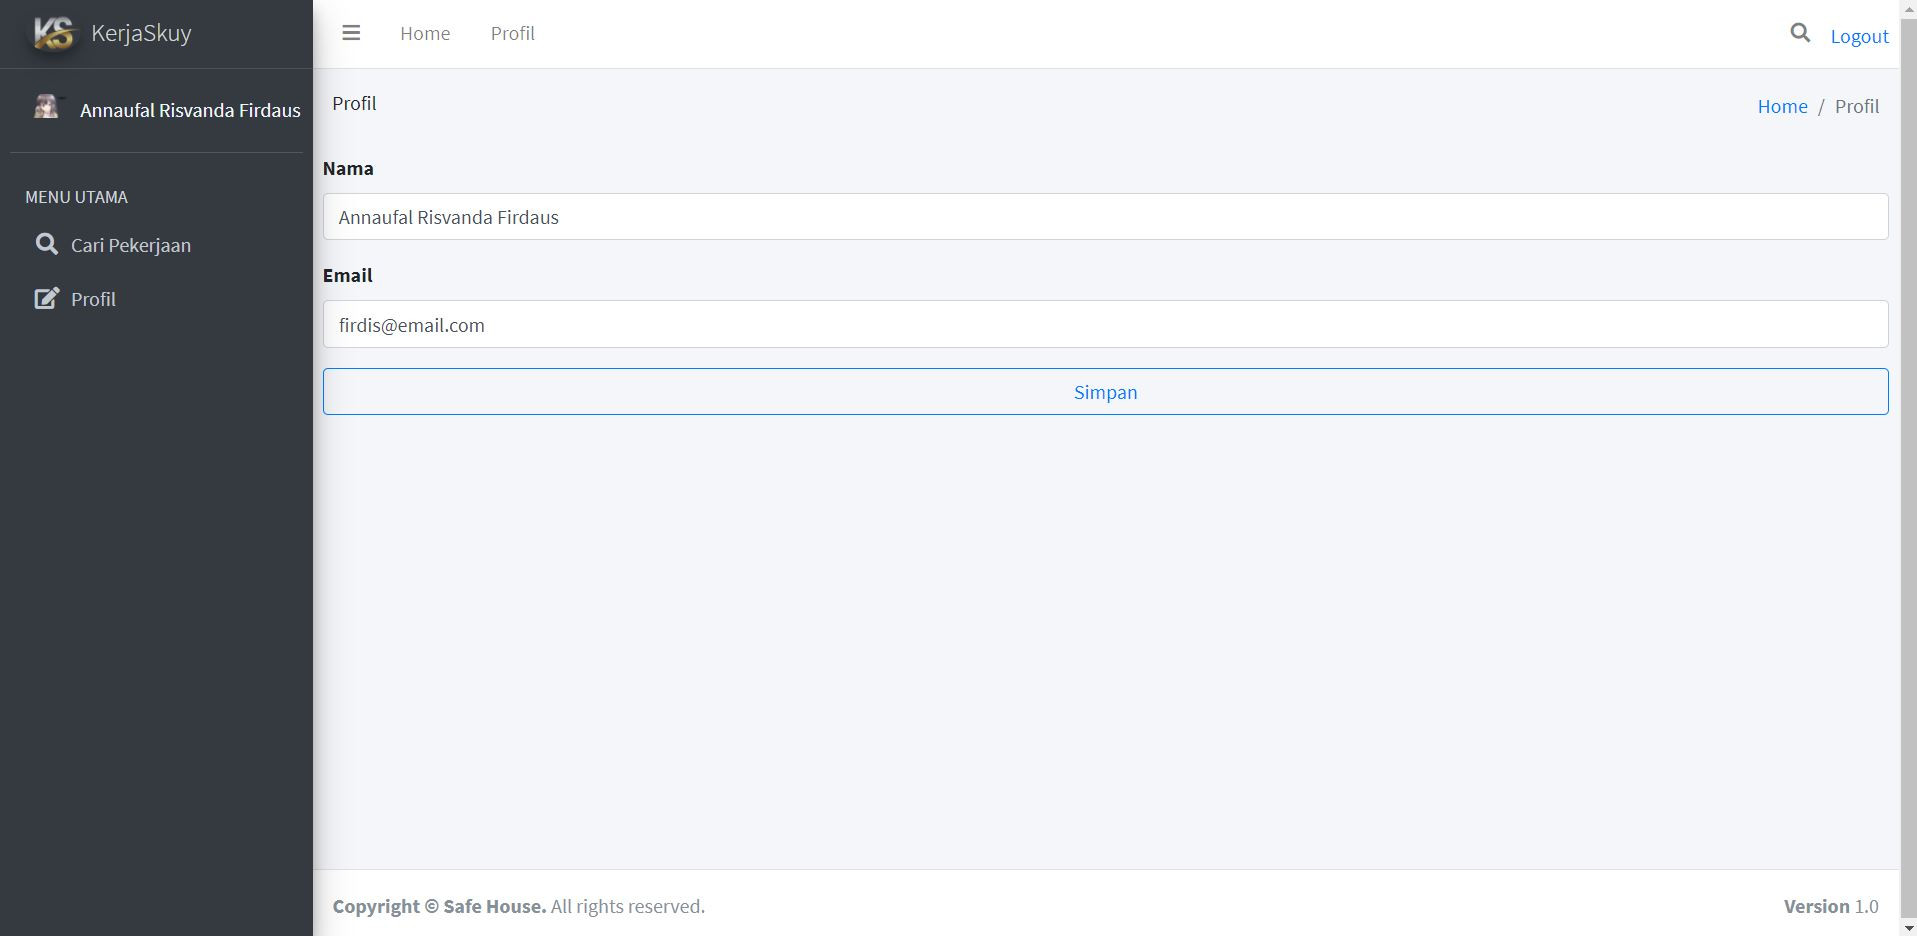The width and height of the screenshot is (1917, 936).
Task: Click the scrollbar down arrow
Action: tap(1908, 929)
